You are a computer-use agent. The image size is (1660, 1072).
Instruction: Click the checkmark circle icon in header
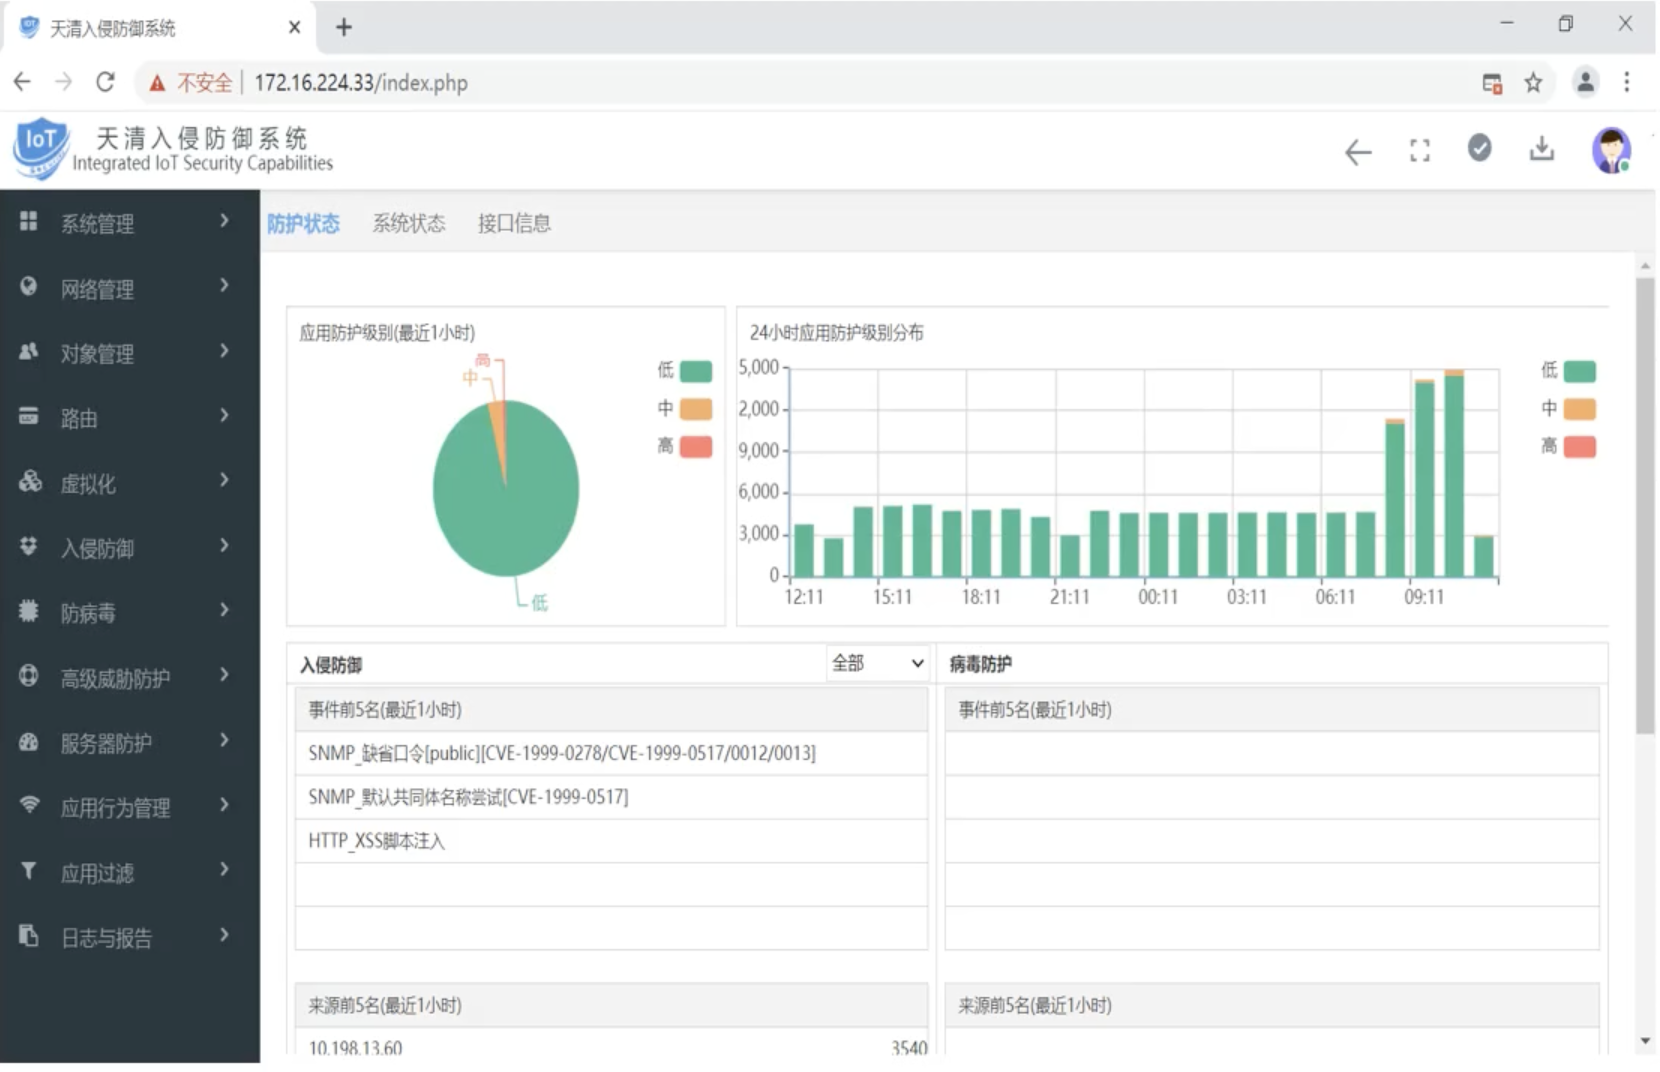1479,148
